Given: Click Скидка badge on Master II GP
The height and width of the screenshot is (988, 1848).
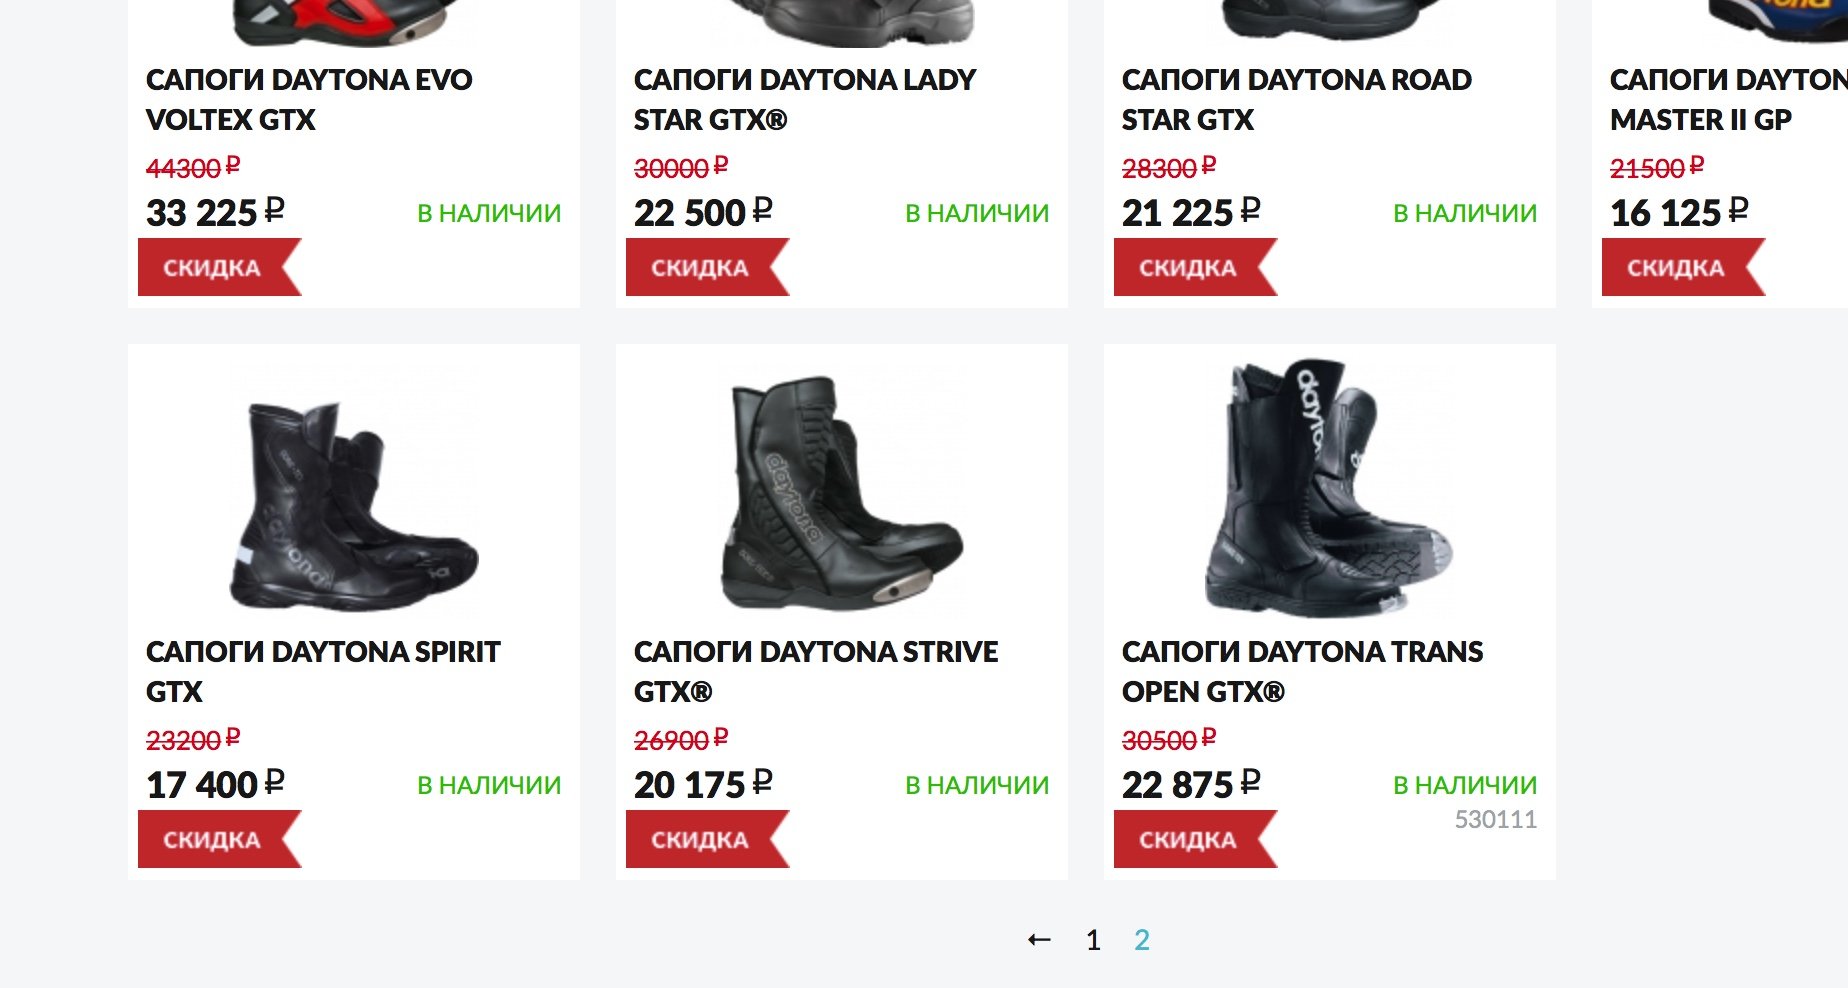Looking at the screenshot, I should tap(1676, 268).
